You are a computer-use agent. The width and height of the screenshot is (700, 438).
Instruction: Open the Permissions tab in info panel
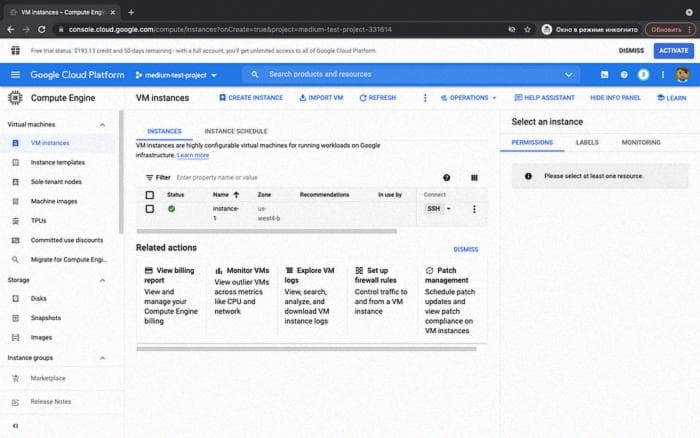(x=532, y=142)
